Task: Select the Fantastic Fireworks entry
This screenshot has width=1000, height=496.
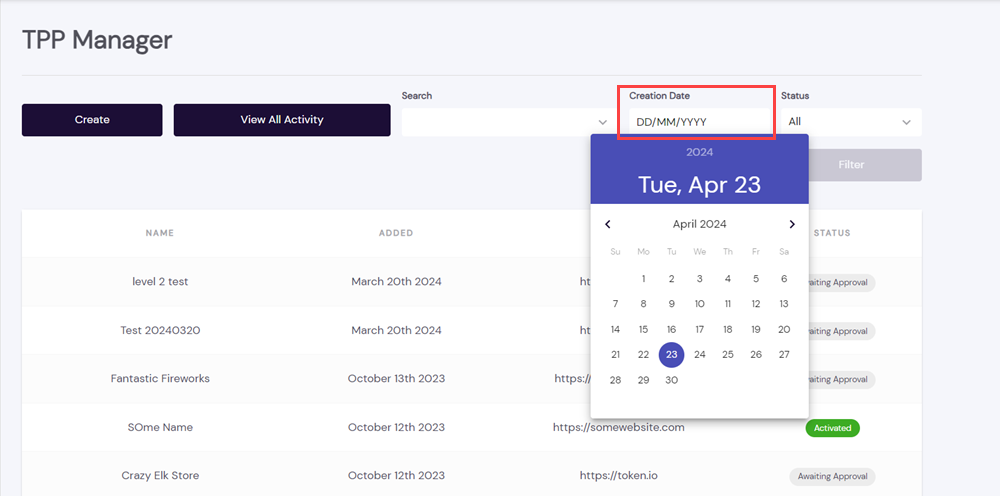Action: 160,379
